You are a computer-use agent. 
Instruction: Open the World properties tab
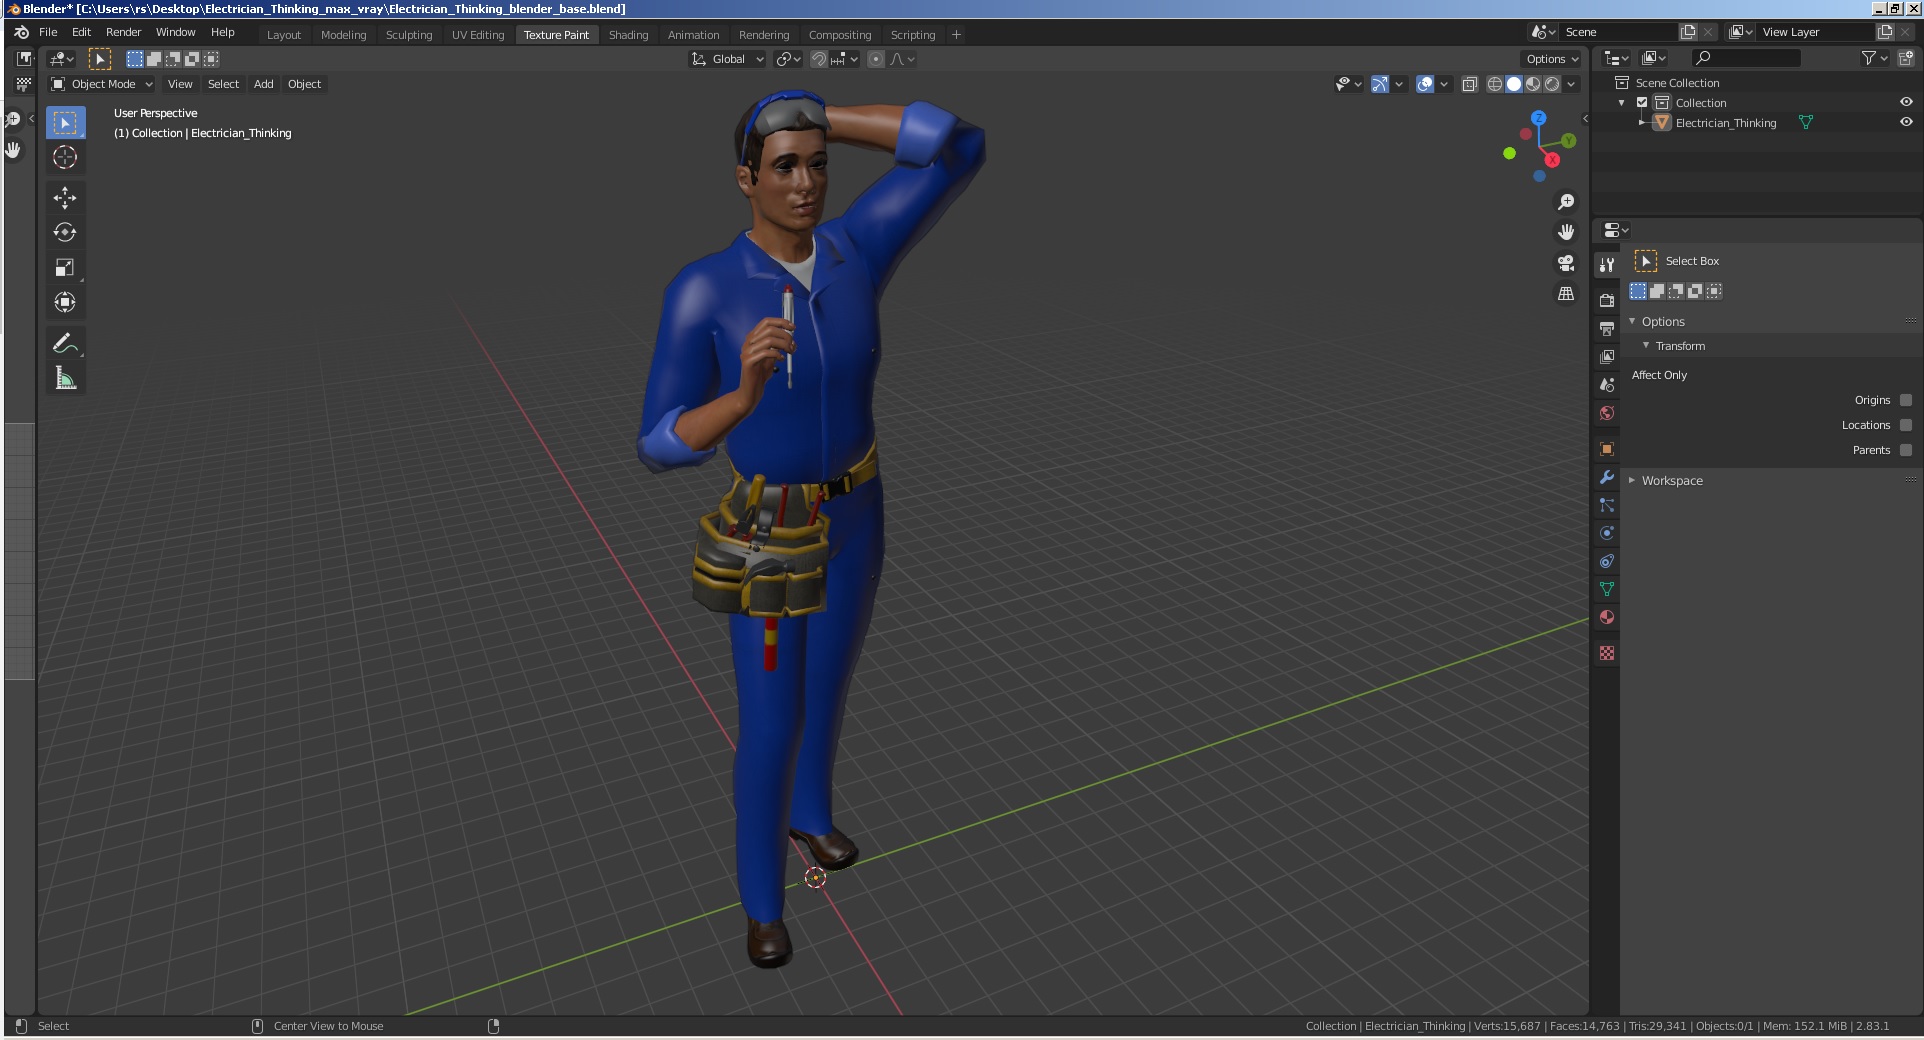[1607, 412]
